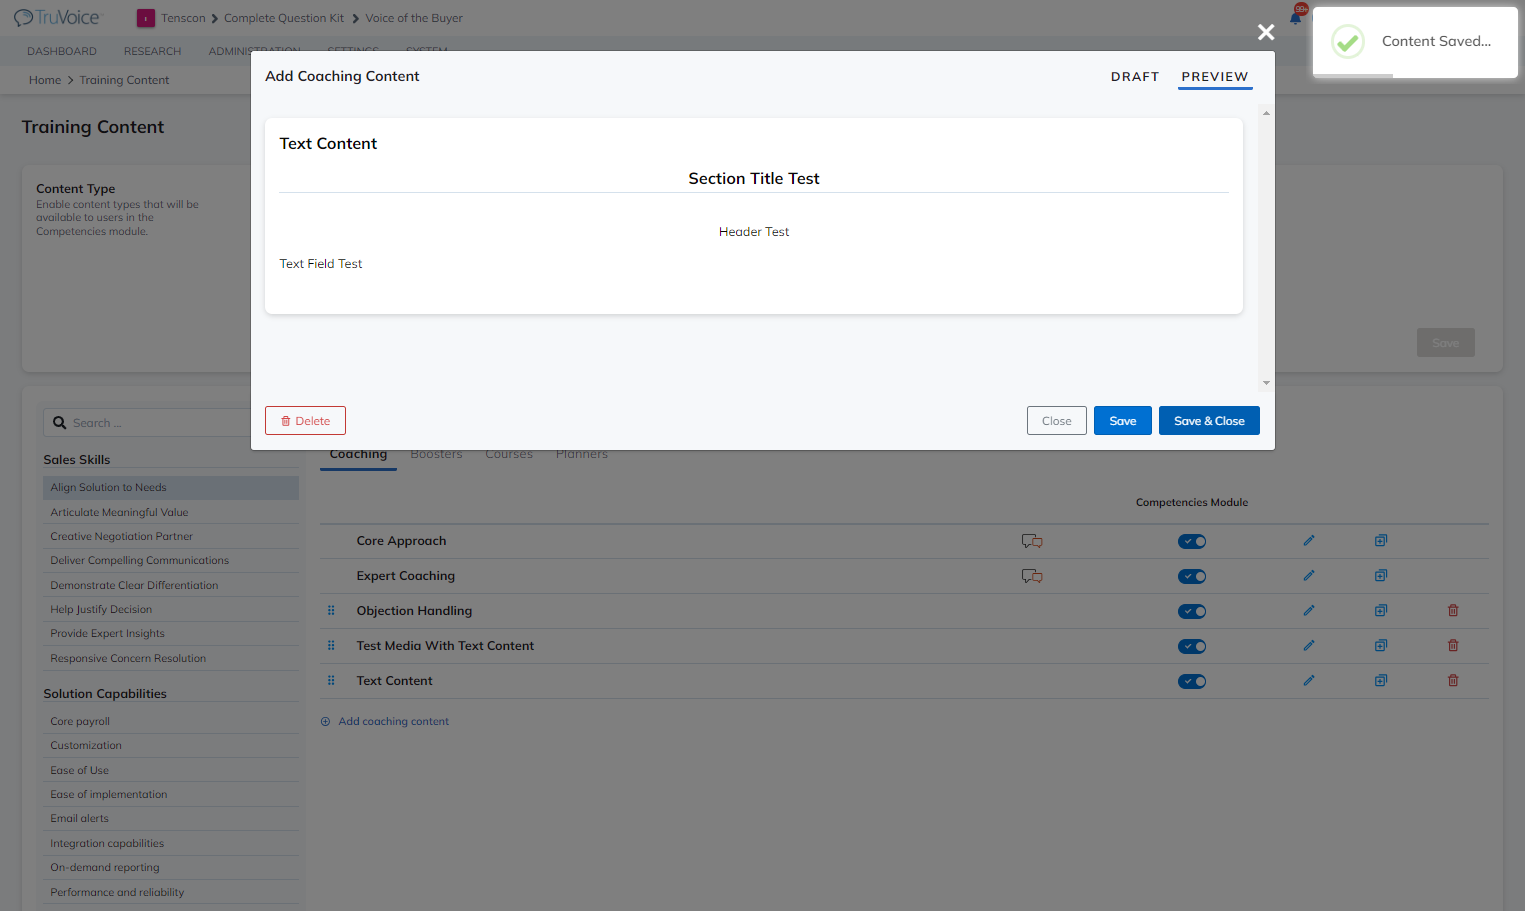Delete the Objection Handling row
Image resolution: width=1525 pixels, height=911 pixels.
pos(1453,611)
